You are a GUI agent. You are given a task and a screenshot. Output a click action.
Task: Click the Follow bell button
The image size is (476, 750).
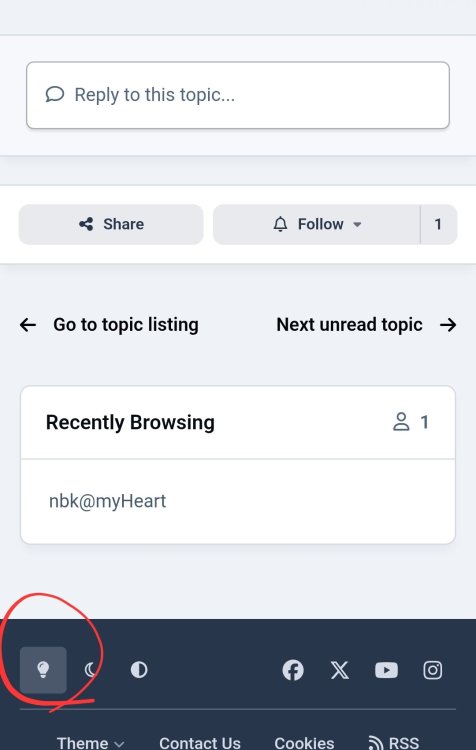pyautogui.click(x=316, y=224)
